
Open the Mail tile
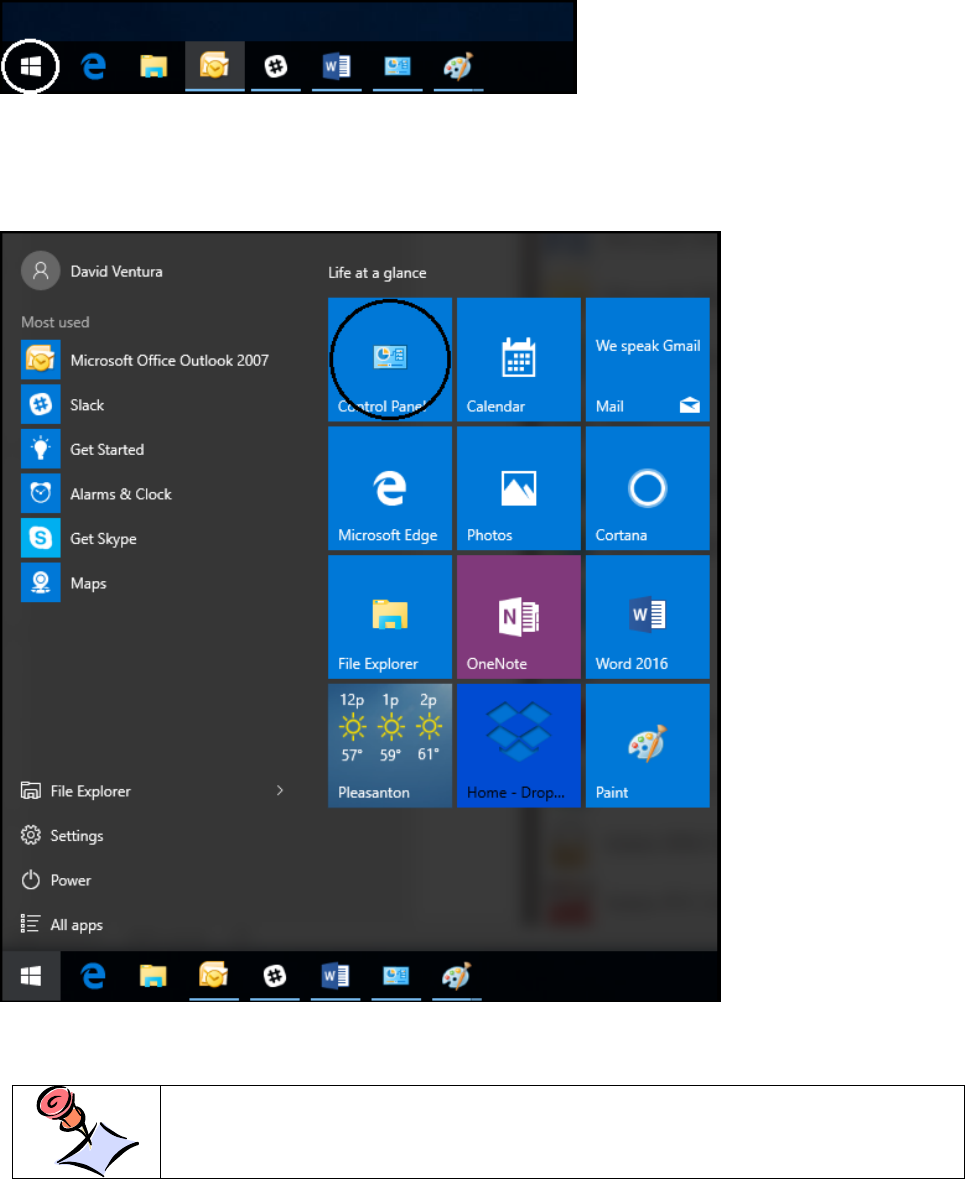(x=648, y=359)
